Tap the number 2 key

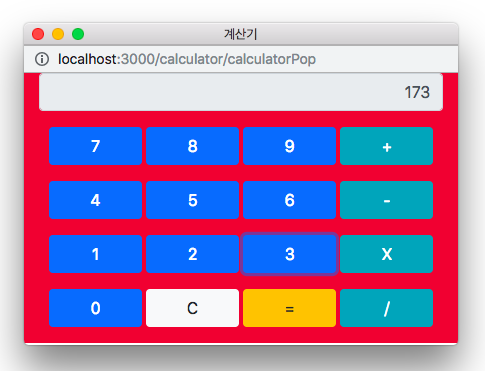(x=192, y=254)
